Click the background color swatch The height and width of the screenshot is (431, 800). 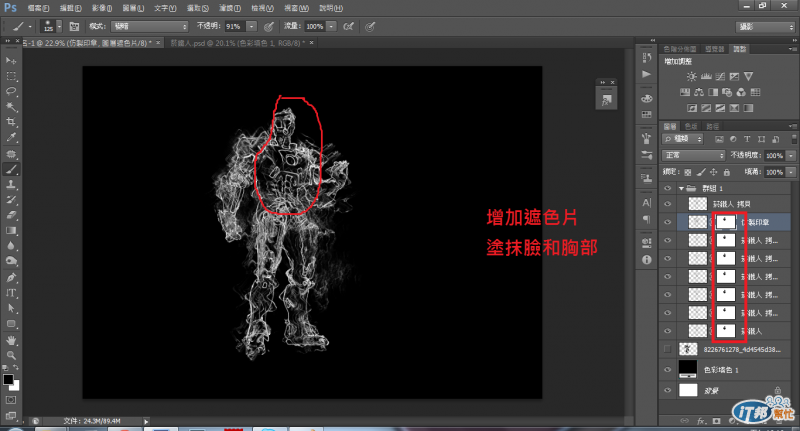pos(15,386)
